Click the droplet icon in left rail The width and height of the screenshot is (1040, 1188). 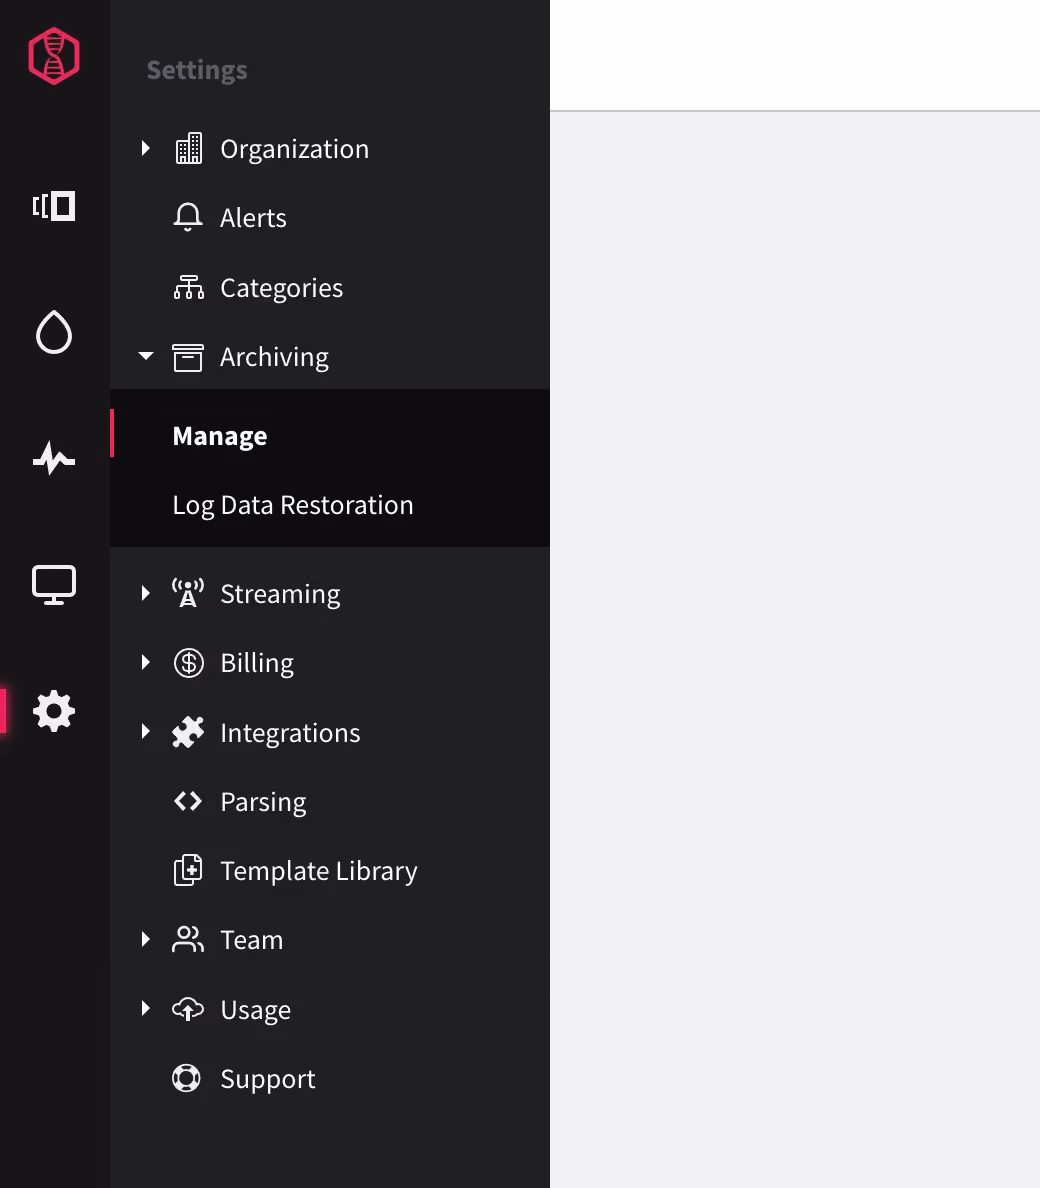pos(54,332)
